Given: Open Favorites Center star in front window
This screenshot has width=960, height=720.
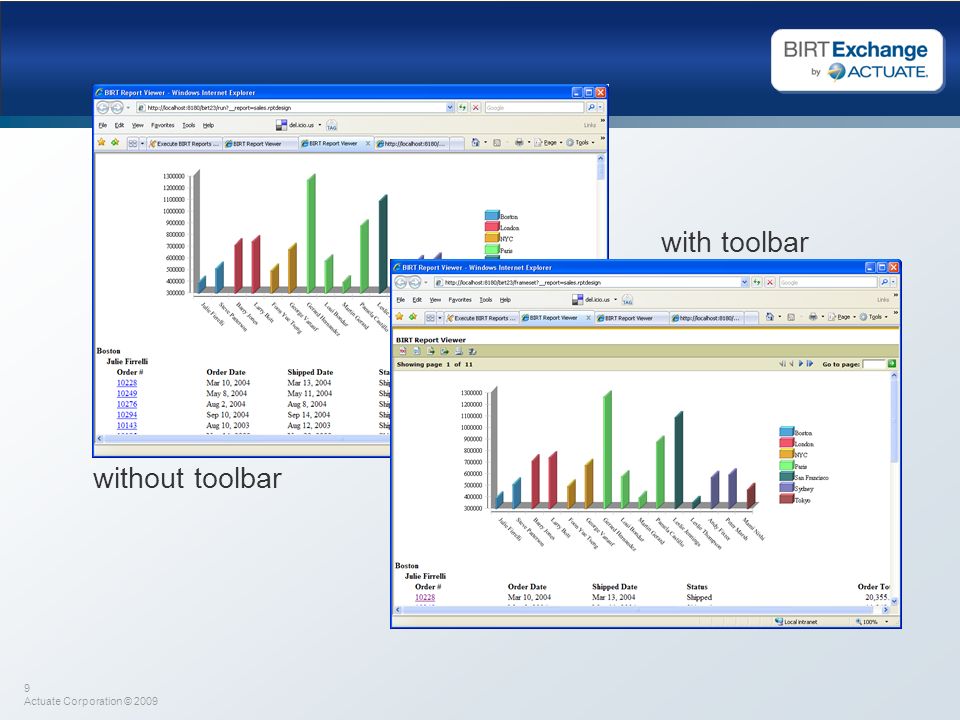Looking at the screenshot, I should pyautogui.click(x=399, y=317).
